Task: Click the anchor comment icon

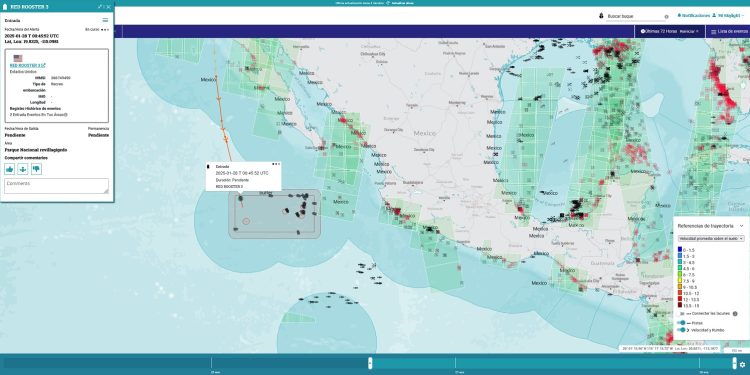Action: tap(23, 169)
